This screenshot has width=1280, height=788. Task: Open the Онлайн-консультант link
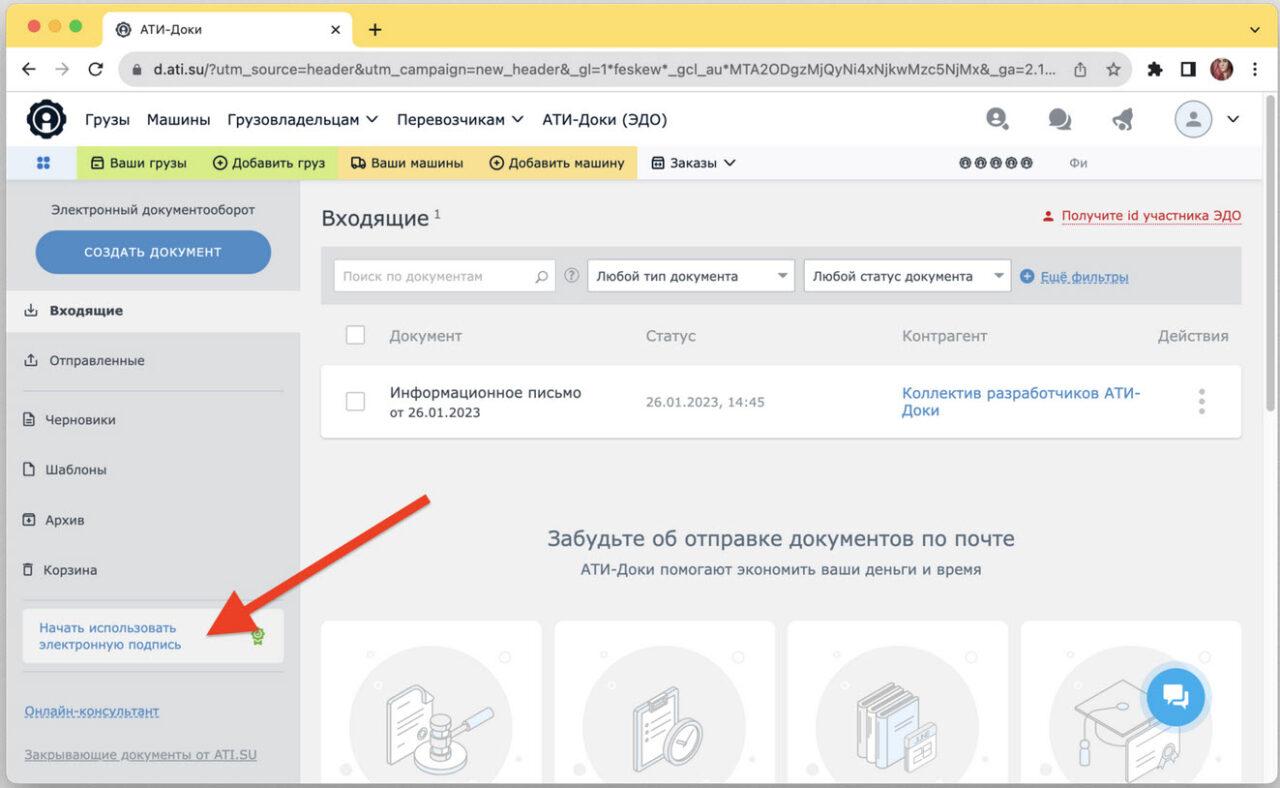click(92, 711)
